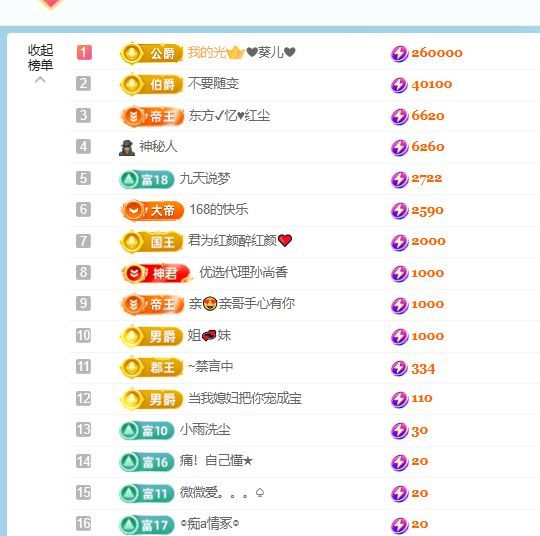Click the 男爵 badge beside 姐妹

152,336
